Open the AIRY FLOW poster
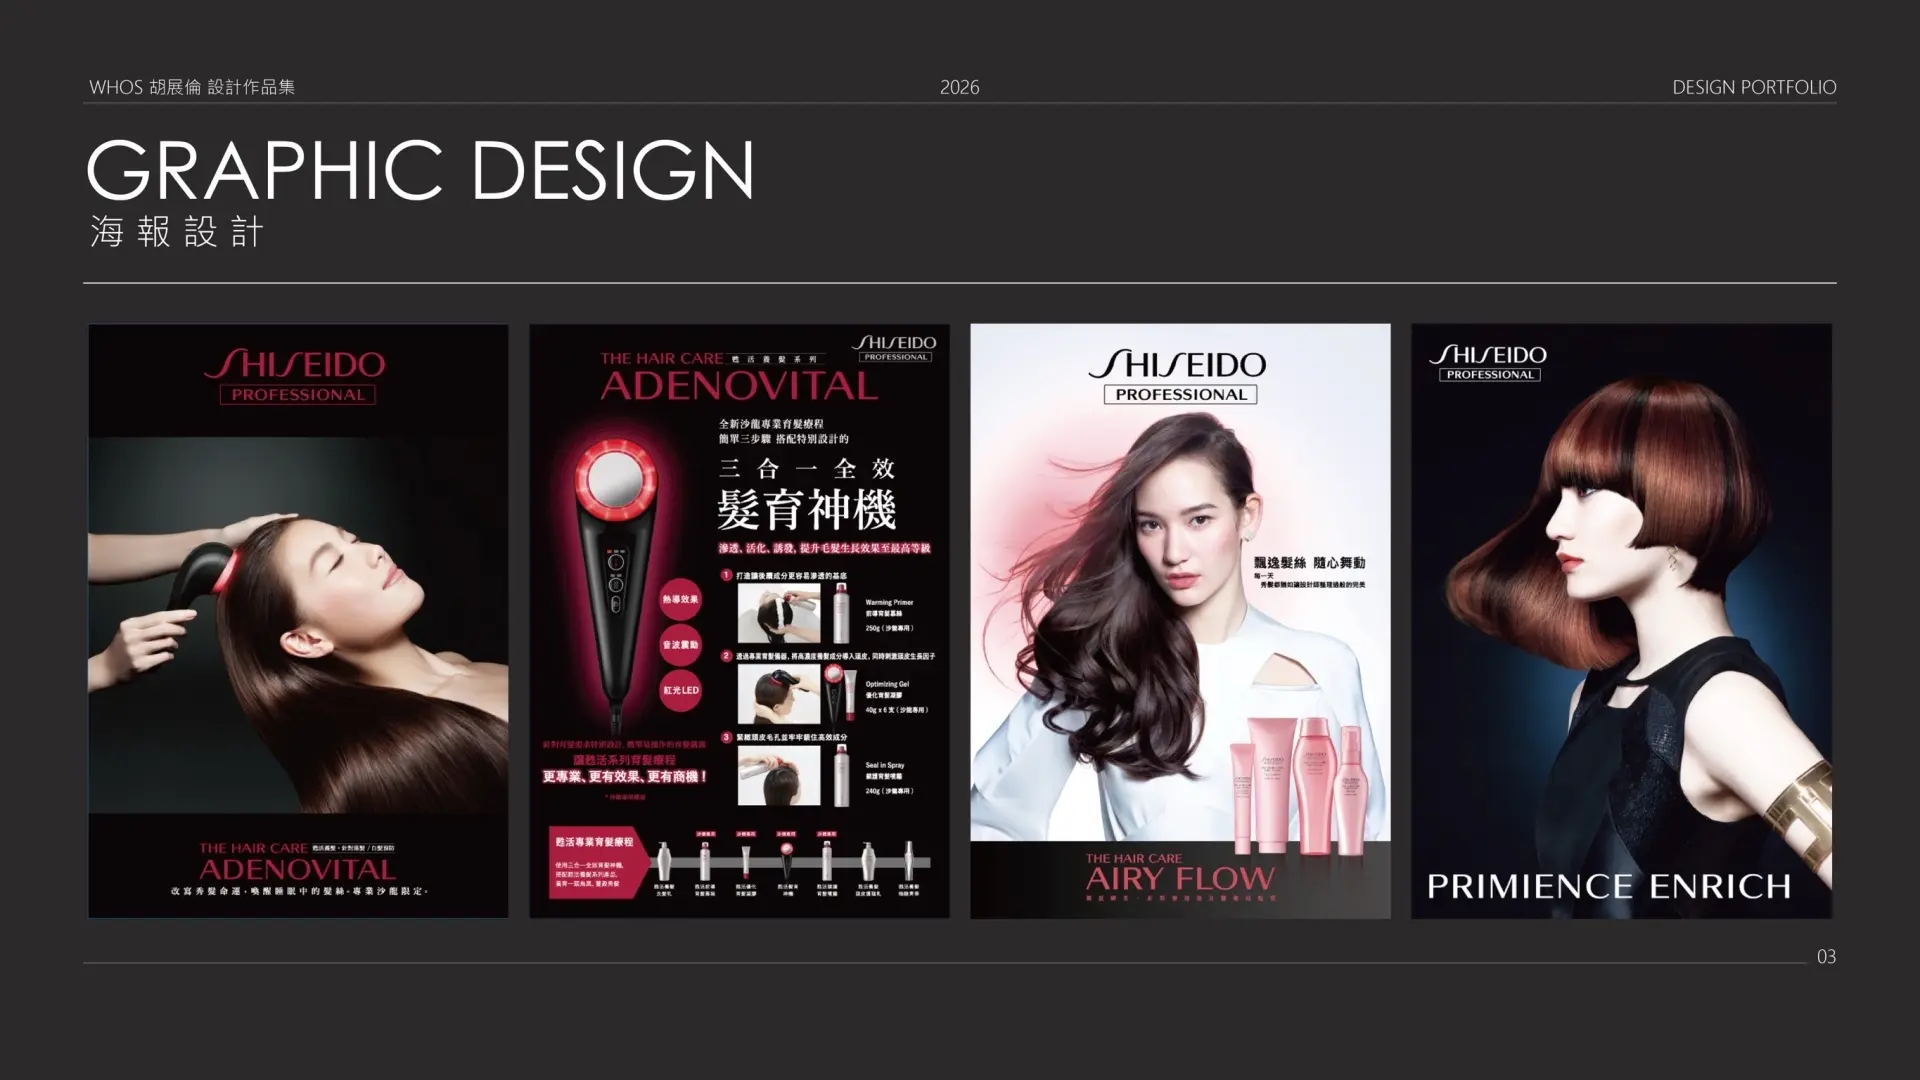Viewport: 1920px width, 1080px height. point(1180,621)
